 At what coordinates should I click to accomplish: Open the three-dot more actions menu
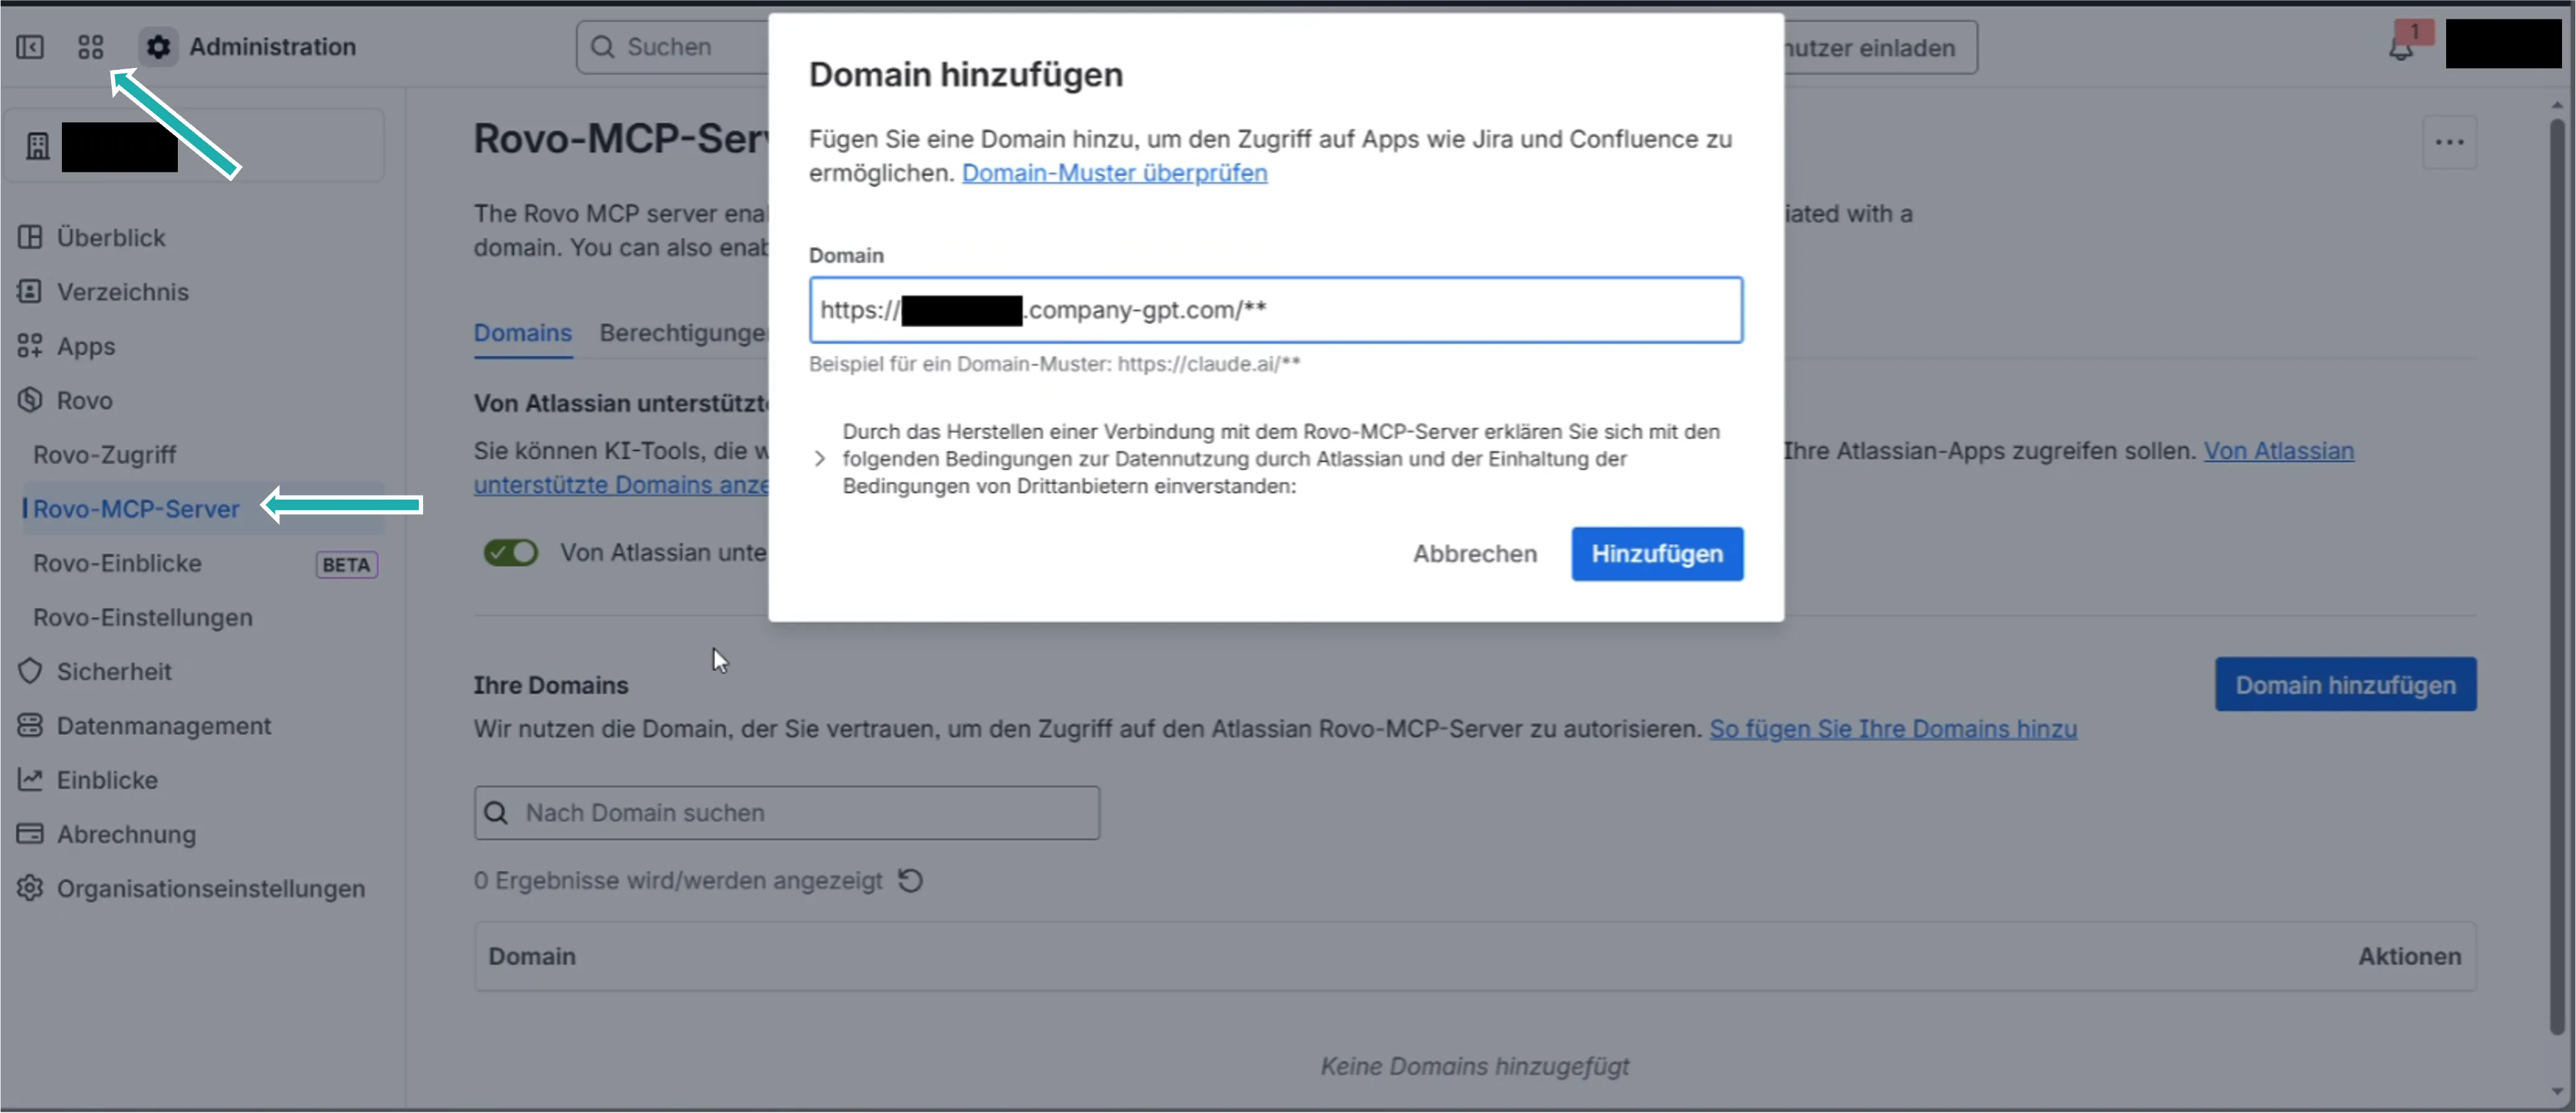point(2449,142)
